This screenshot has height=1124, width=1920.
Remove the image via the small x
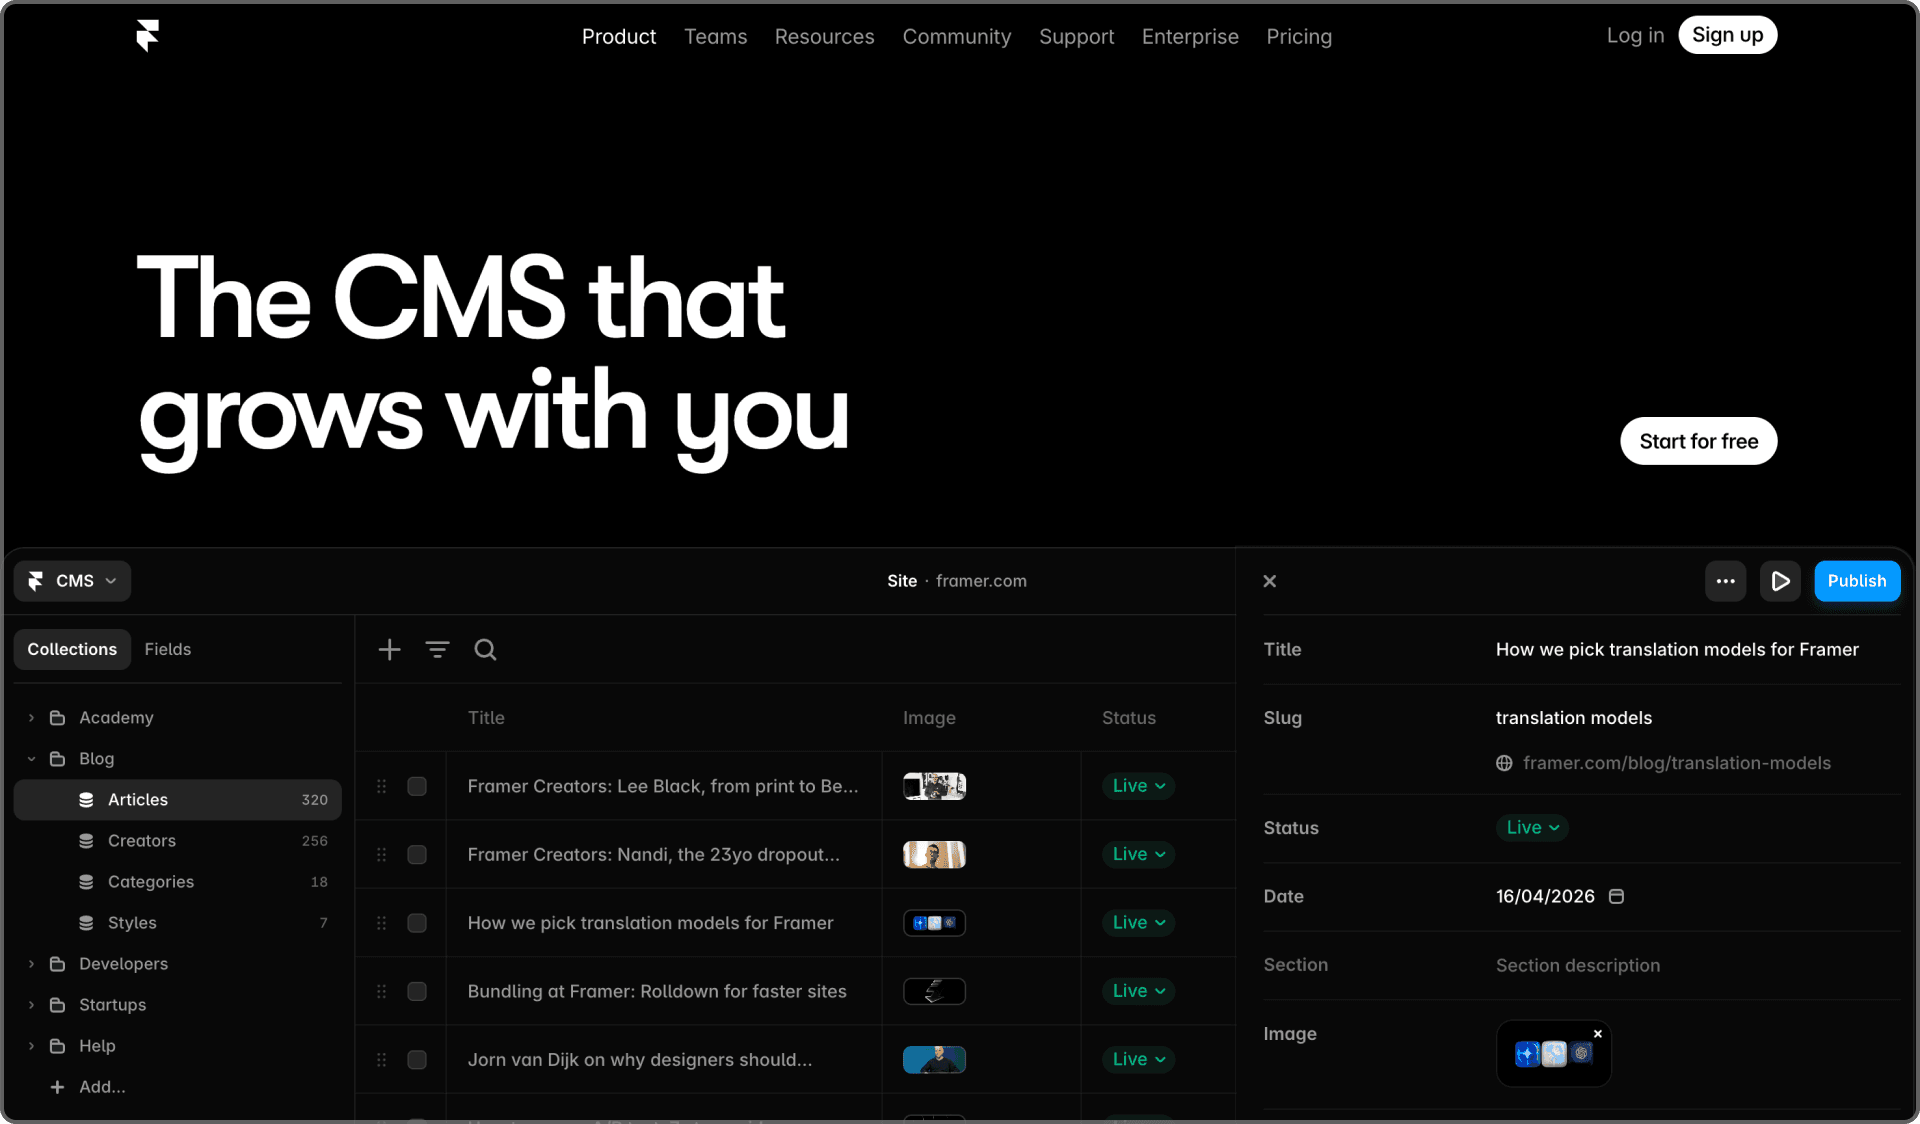(1598, 1034)
